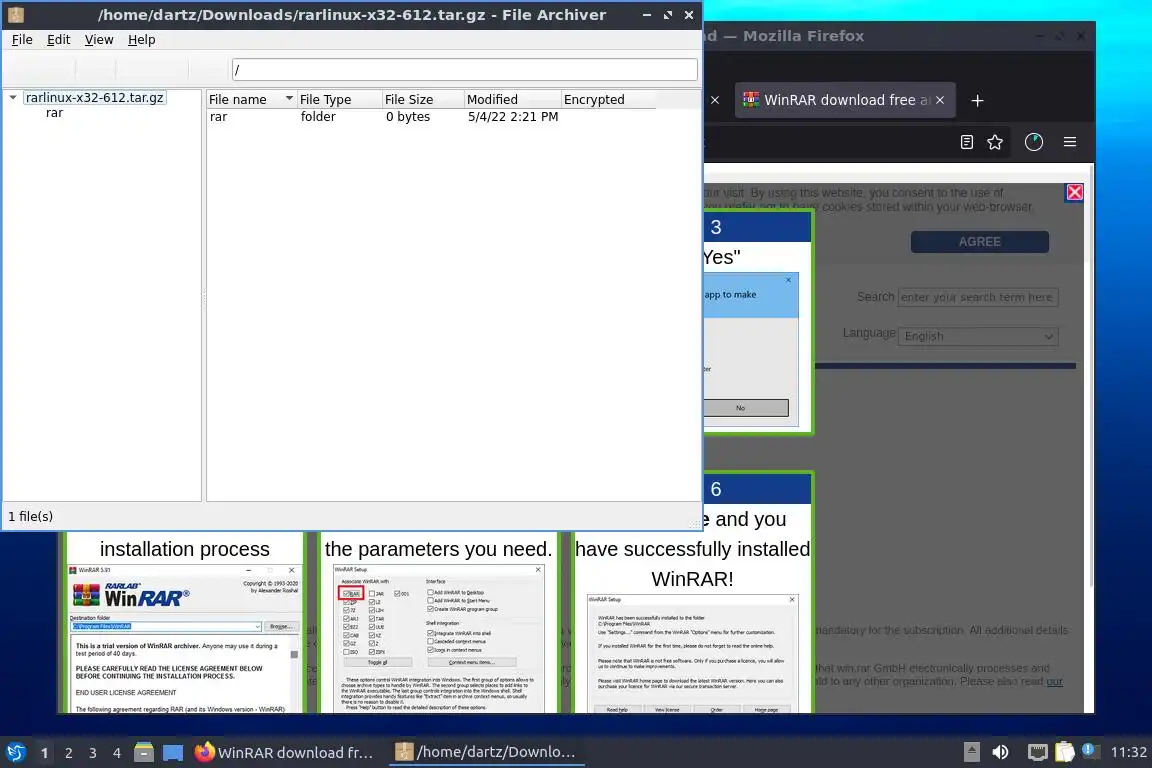Bookmark this page with star icon

tap(995, 142)
